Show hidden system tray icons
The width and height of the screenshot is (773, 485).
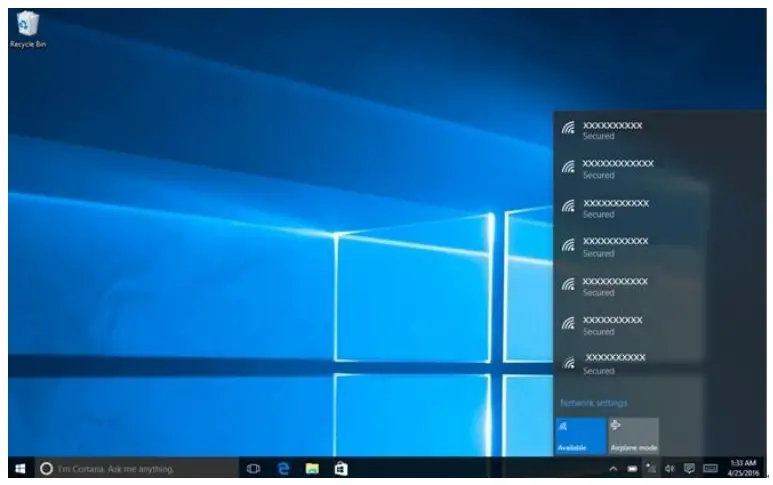tap(613, 469)
